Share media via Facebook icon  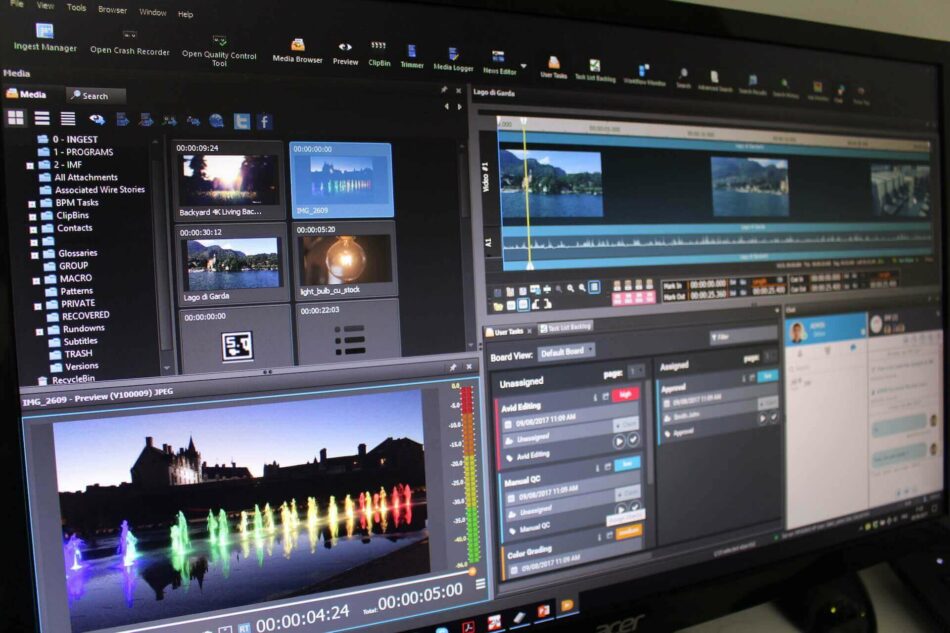pyautogui.click(x=265, y=121)
